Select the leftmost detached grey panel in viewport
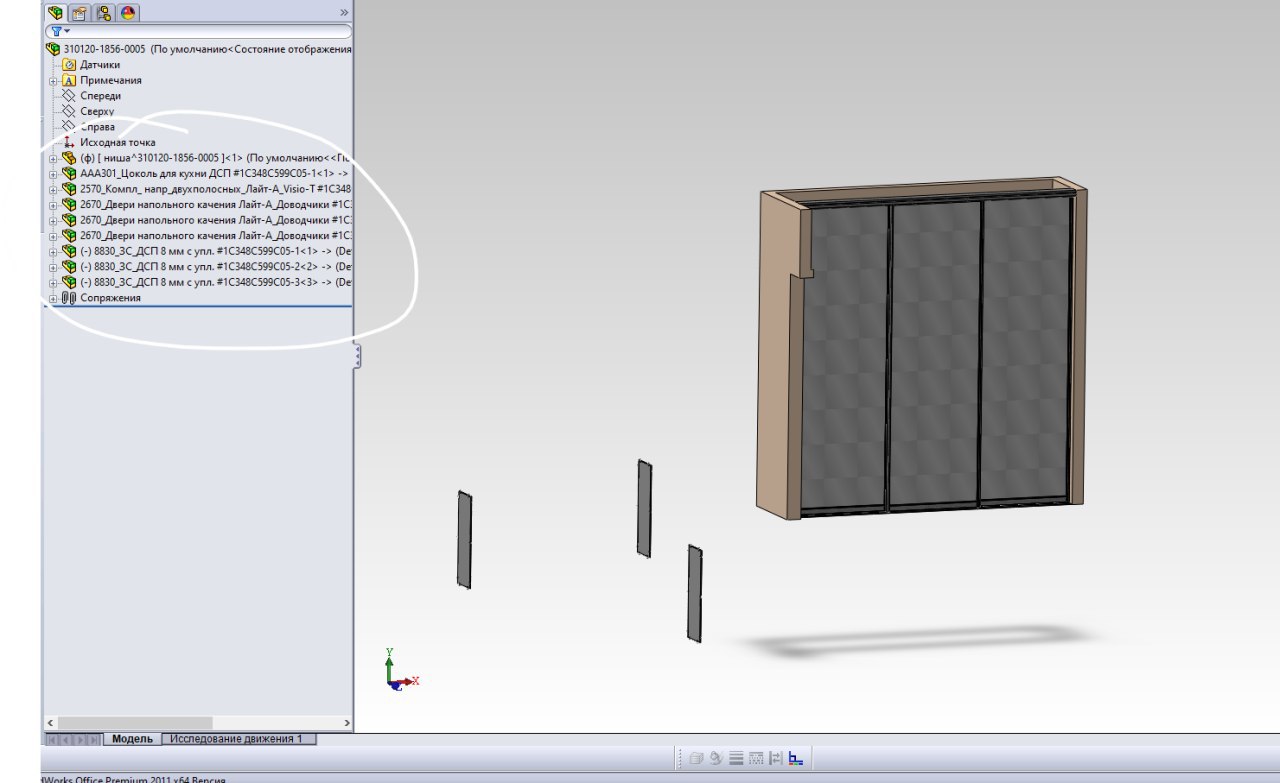The width and height of the screenshot is (1280, 783). (465, 540)
